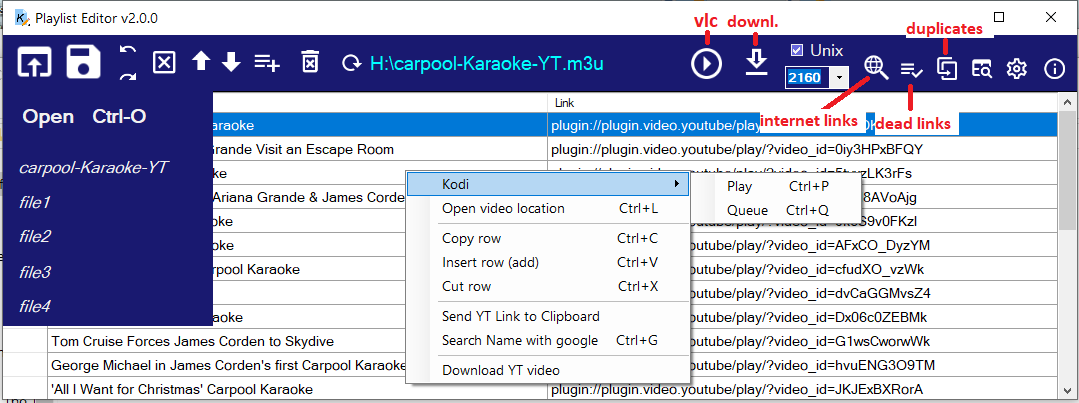Select Open video location
The height and width of the screenshot is (403, 1079).
point(548,208)
